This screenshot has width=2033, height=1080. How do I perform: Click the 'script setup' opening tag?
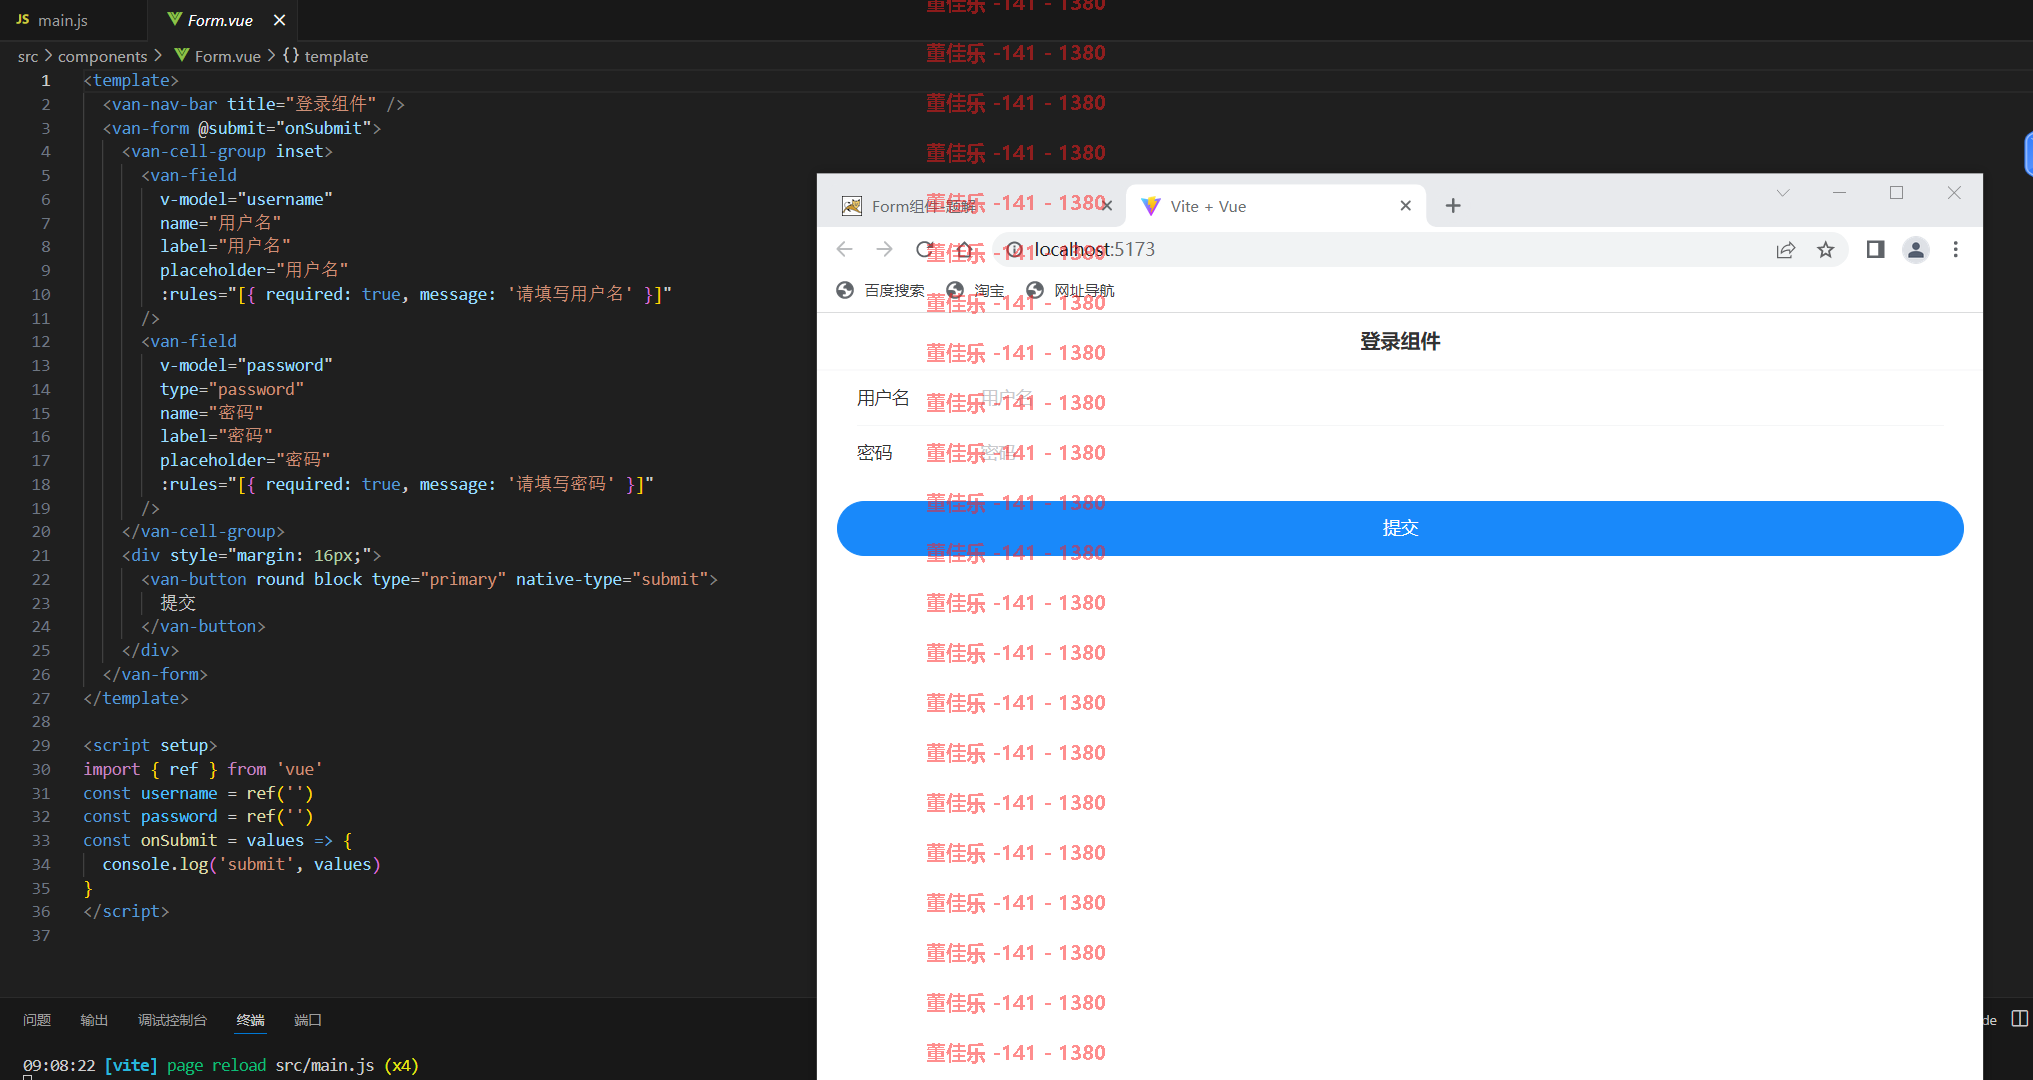click(150, 745)
